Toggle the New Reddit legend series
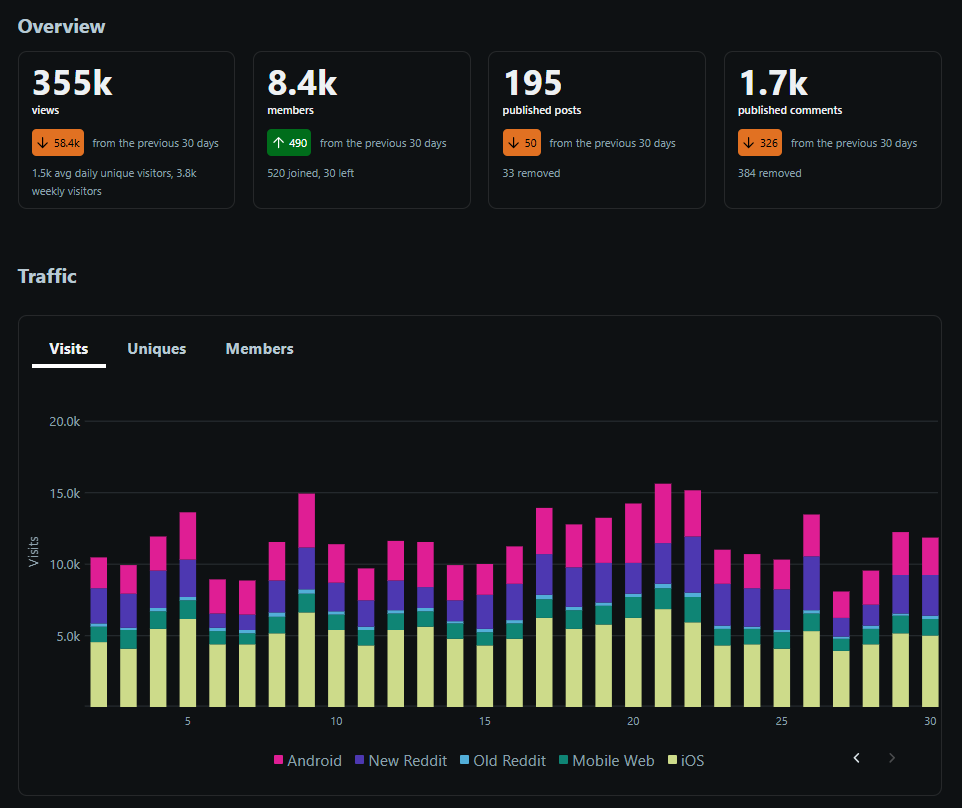Image resolution: width=962 pixels, height=808 pixels. coord(401,761)
